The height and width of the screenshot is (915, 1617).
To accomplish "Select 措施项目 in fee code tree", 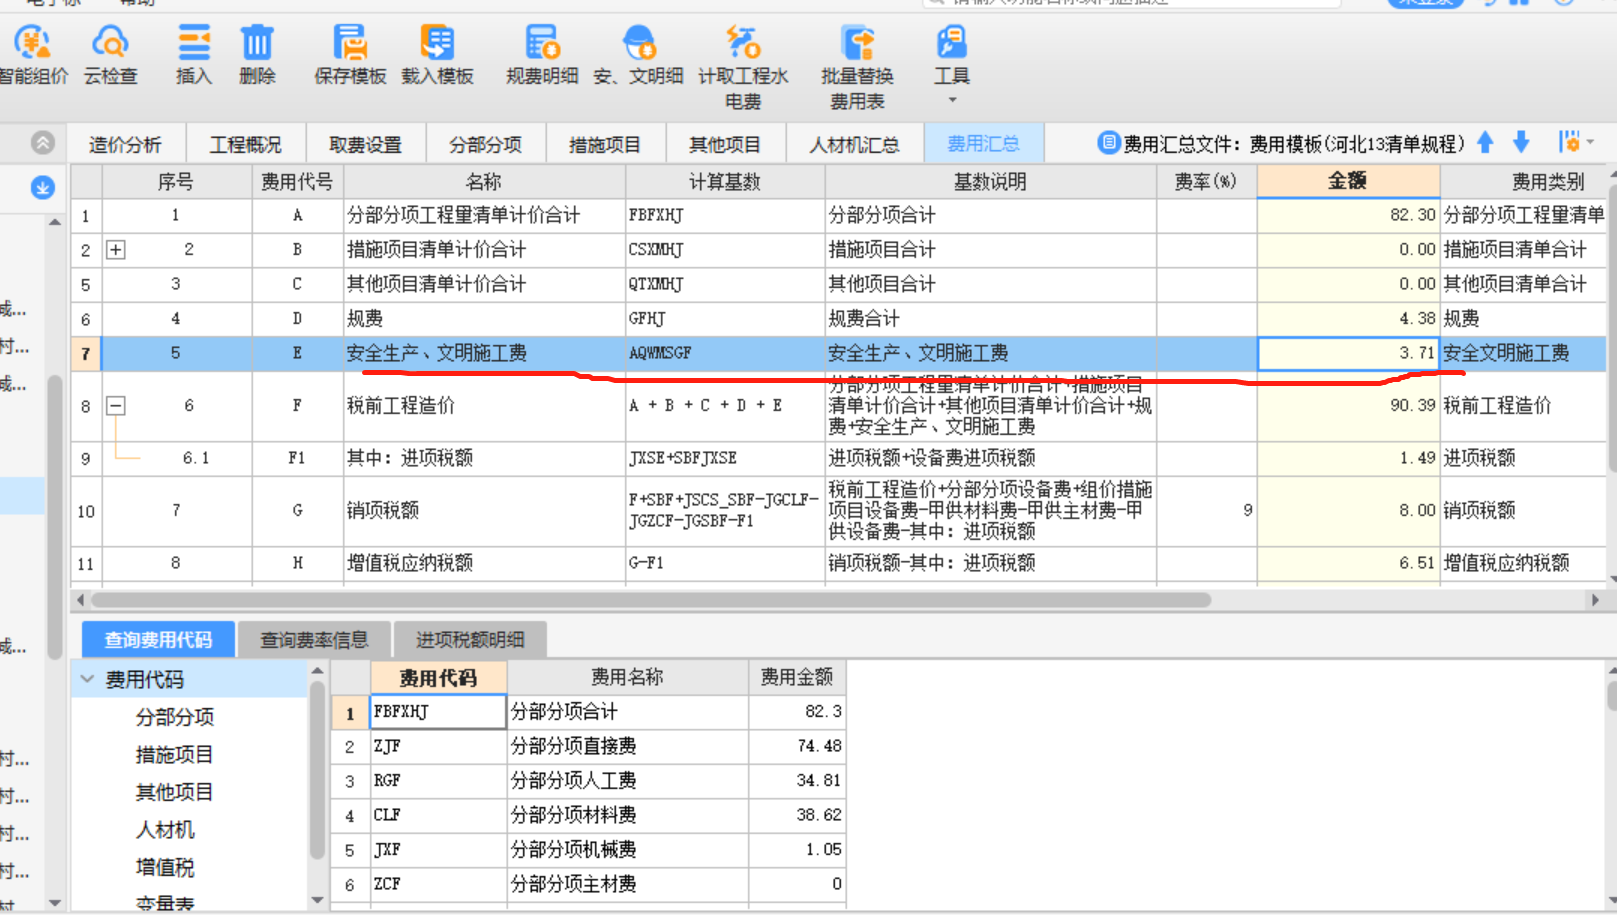I will click(x=175, y=755).
